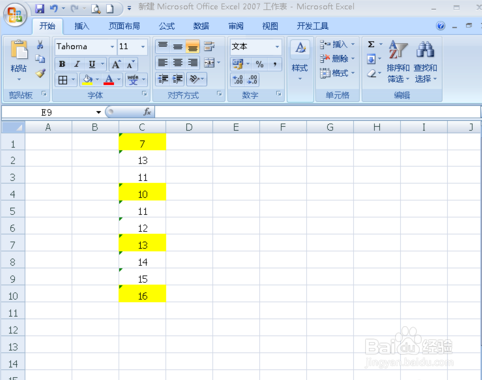Copy selection with the copy icon

40,59
